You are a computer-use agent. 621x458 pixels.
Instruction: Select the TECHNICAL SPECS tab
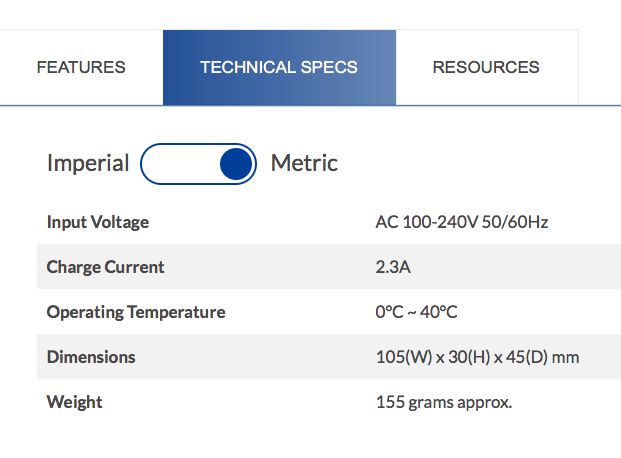tap(279, 68)
